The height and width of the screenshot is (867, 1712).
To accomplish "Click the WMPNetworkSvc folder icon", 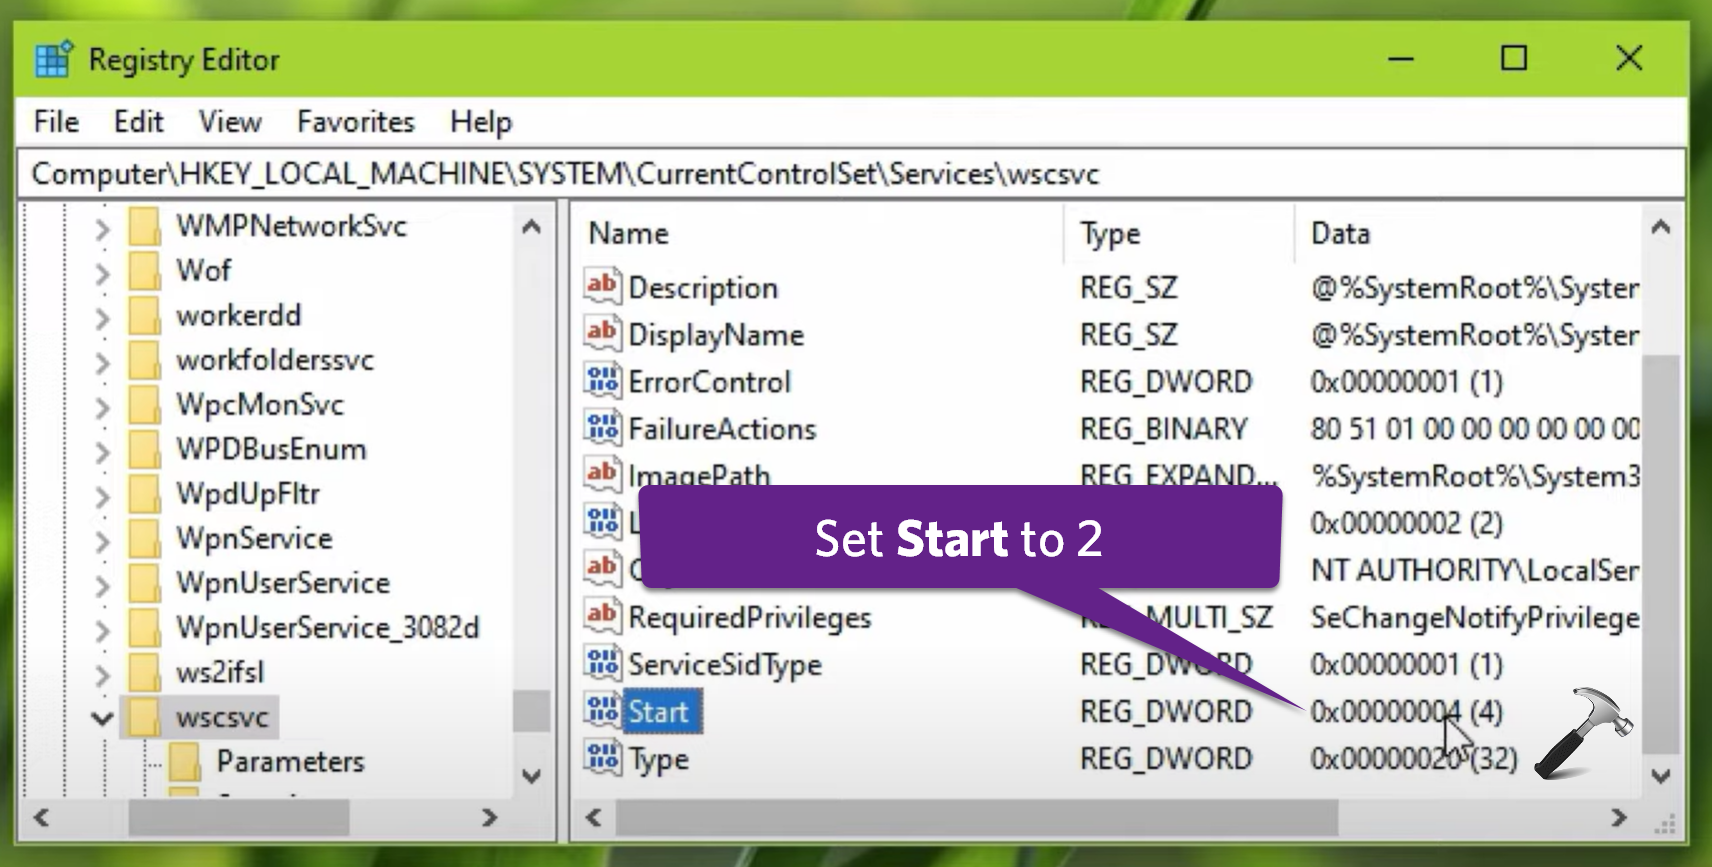I will (145, 226).
